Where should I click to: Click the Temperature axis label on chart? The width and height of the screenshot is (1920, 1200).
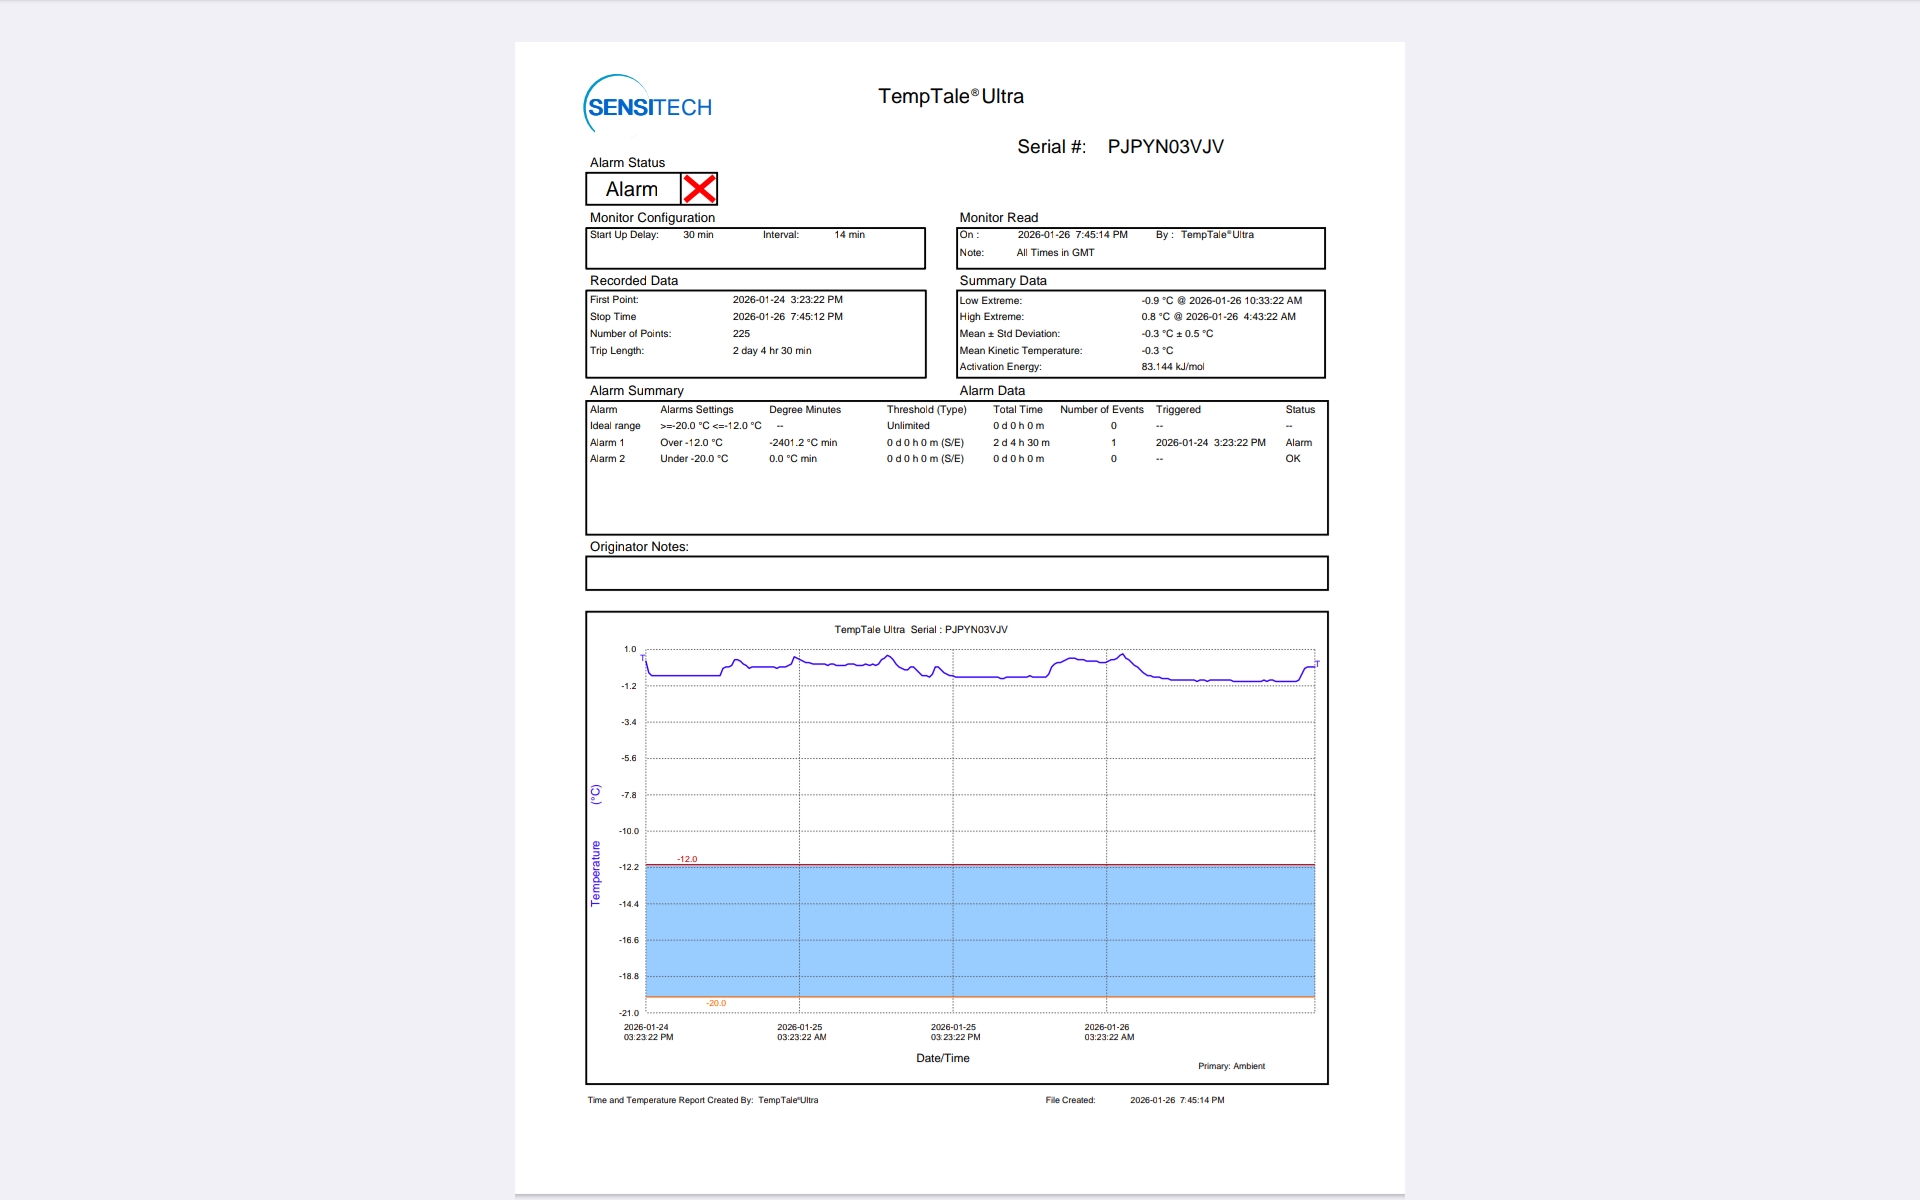click(596, 872)
